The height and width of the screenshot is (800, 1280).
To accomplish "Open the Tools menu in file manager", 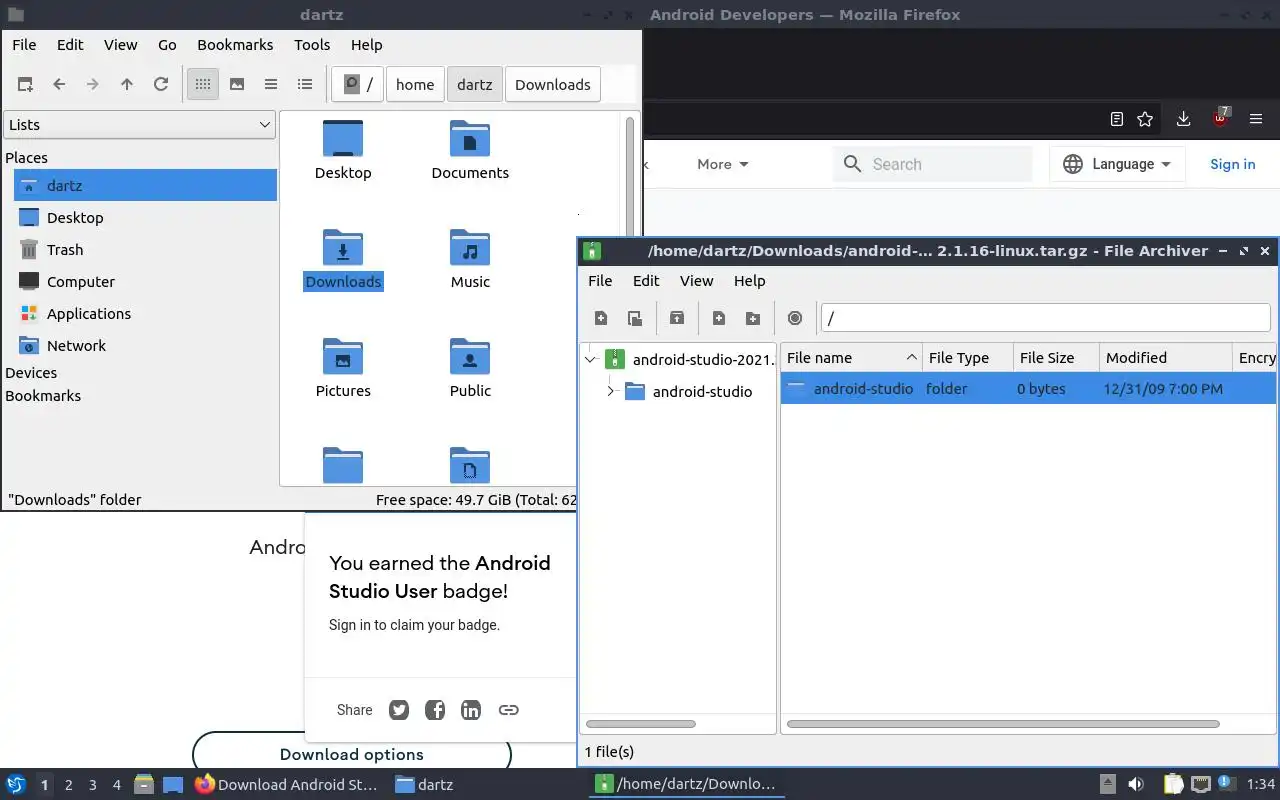I will tap(312, 45).
